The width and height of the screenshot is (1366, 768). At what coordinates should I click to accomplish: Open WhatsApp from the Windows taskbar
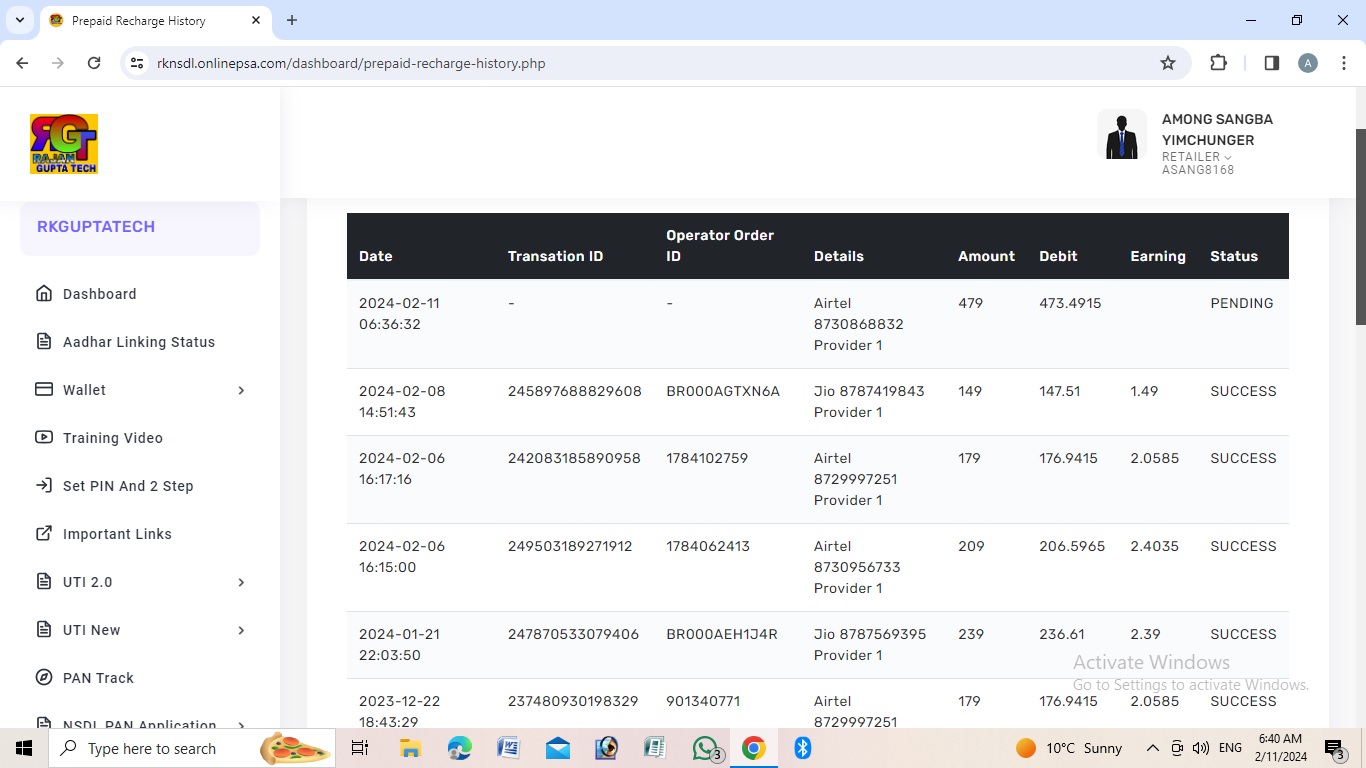[706, 748]
